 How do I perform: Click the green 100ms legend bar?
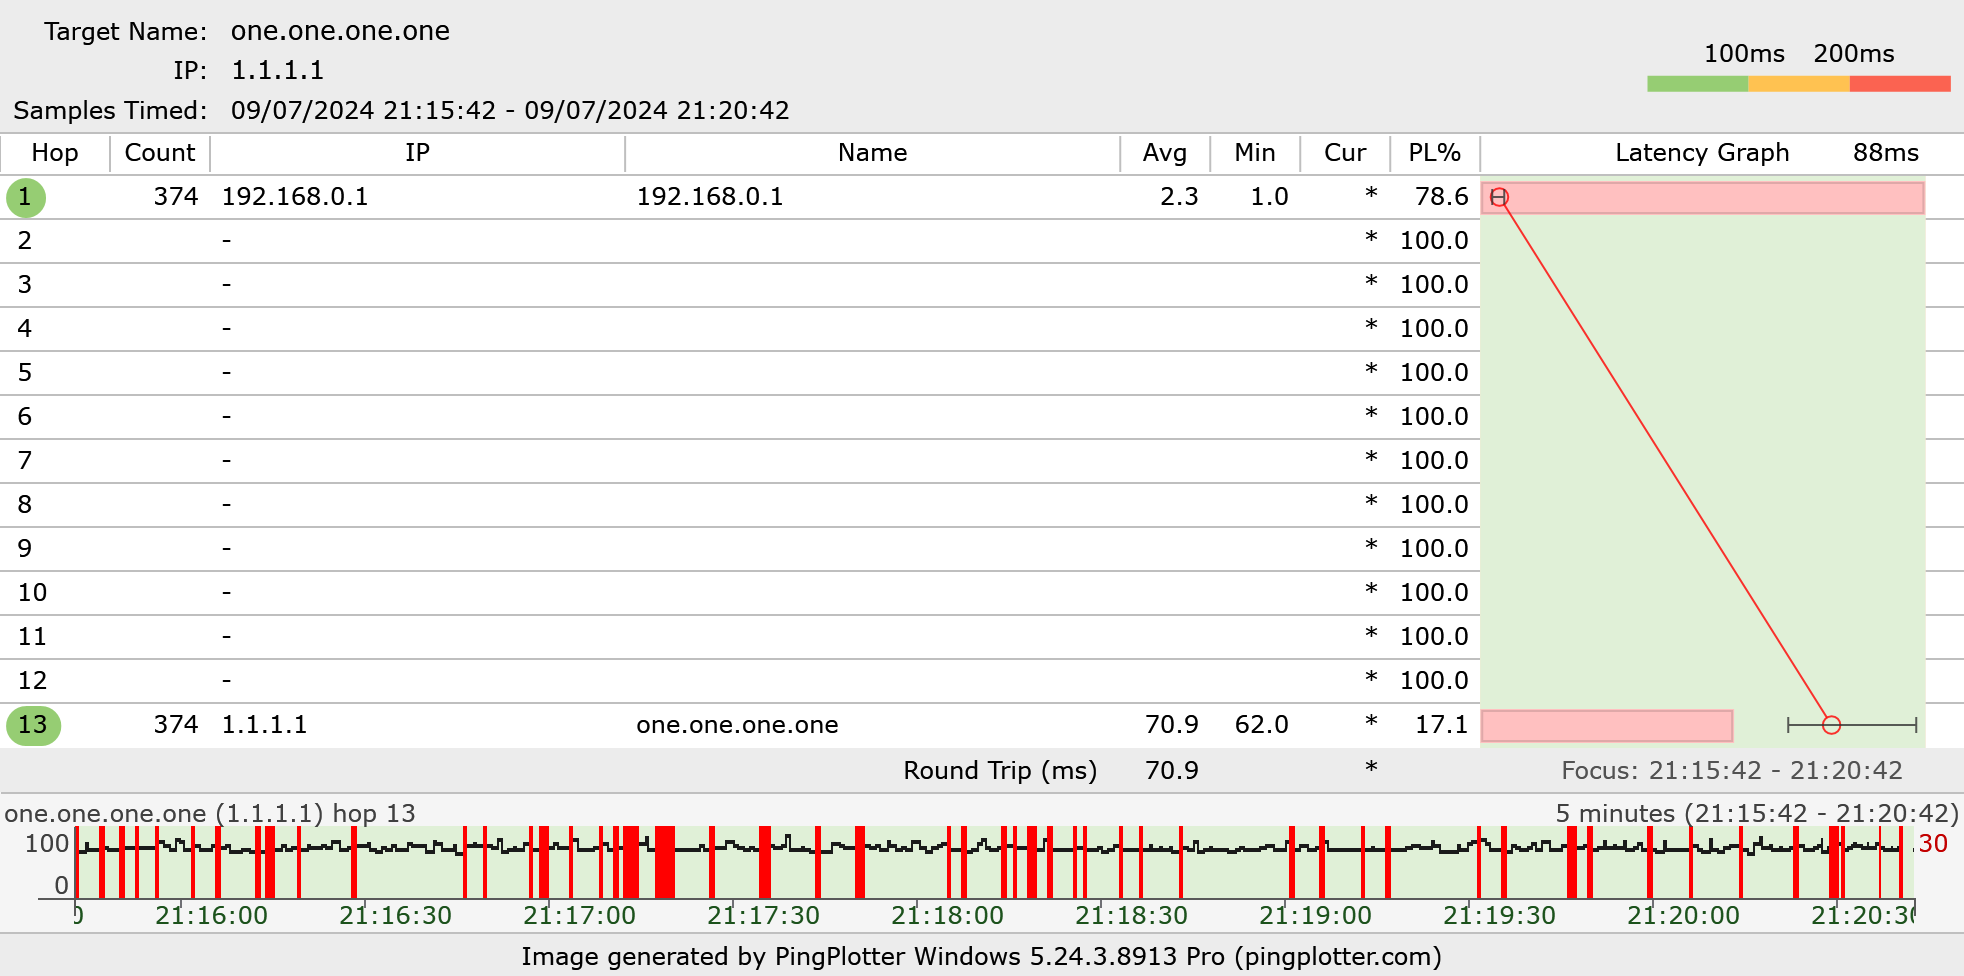coord(1697,84)
